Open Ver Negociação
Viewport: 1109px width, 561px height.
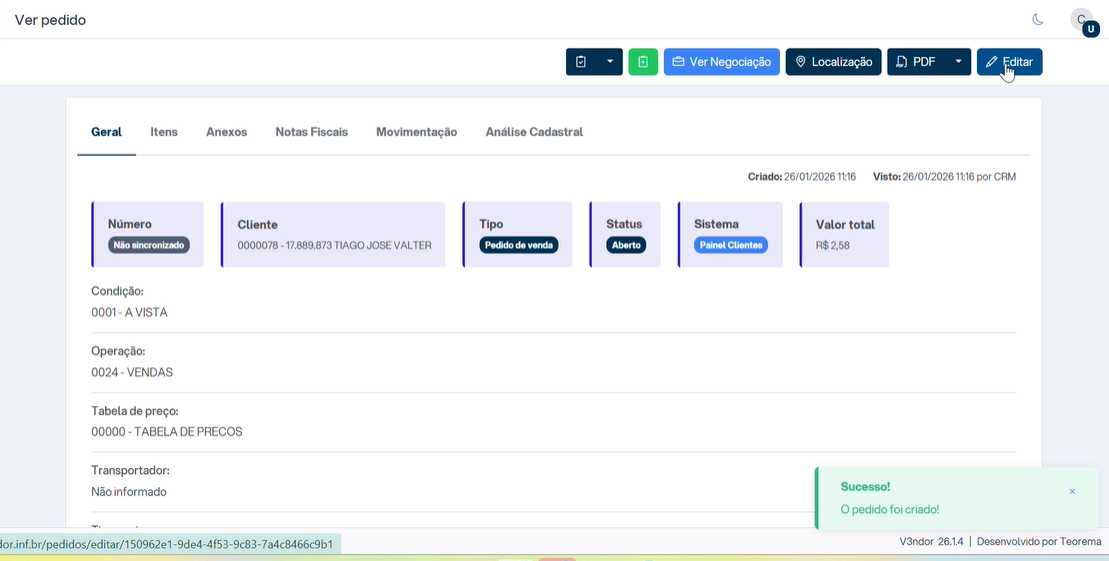(721, 62)
